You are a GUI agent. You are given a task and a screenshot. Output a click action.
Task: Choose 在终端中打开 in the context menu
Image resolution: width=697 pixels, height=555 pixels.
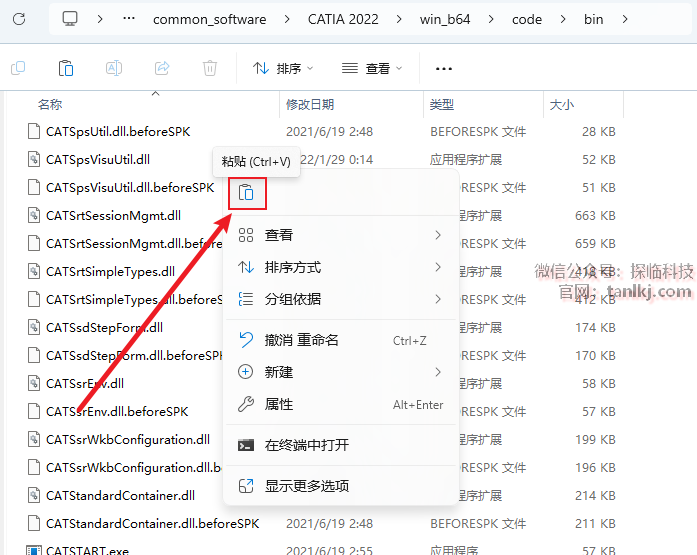coord(341,445)
